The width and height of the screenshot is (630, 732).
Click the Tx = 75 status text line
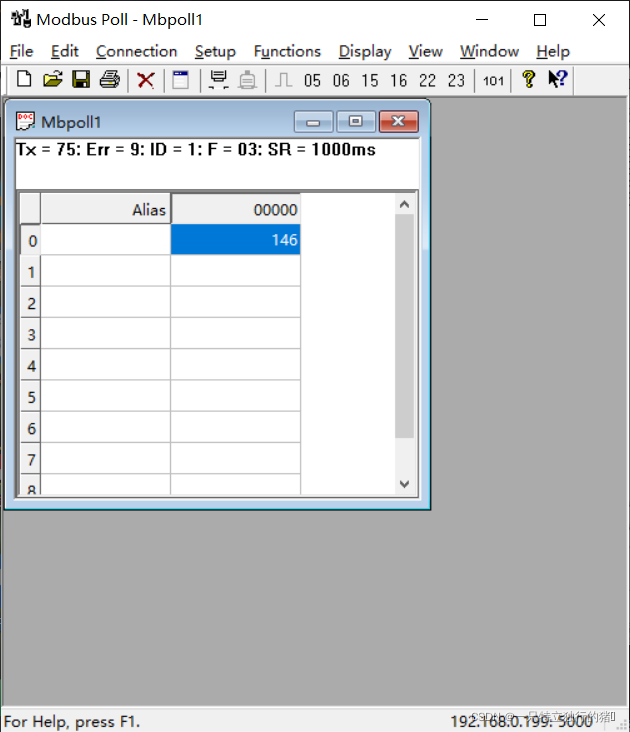click(196, 149)
